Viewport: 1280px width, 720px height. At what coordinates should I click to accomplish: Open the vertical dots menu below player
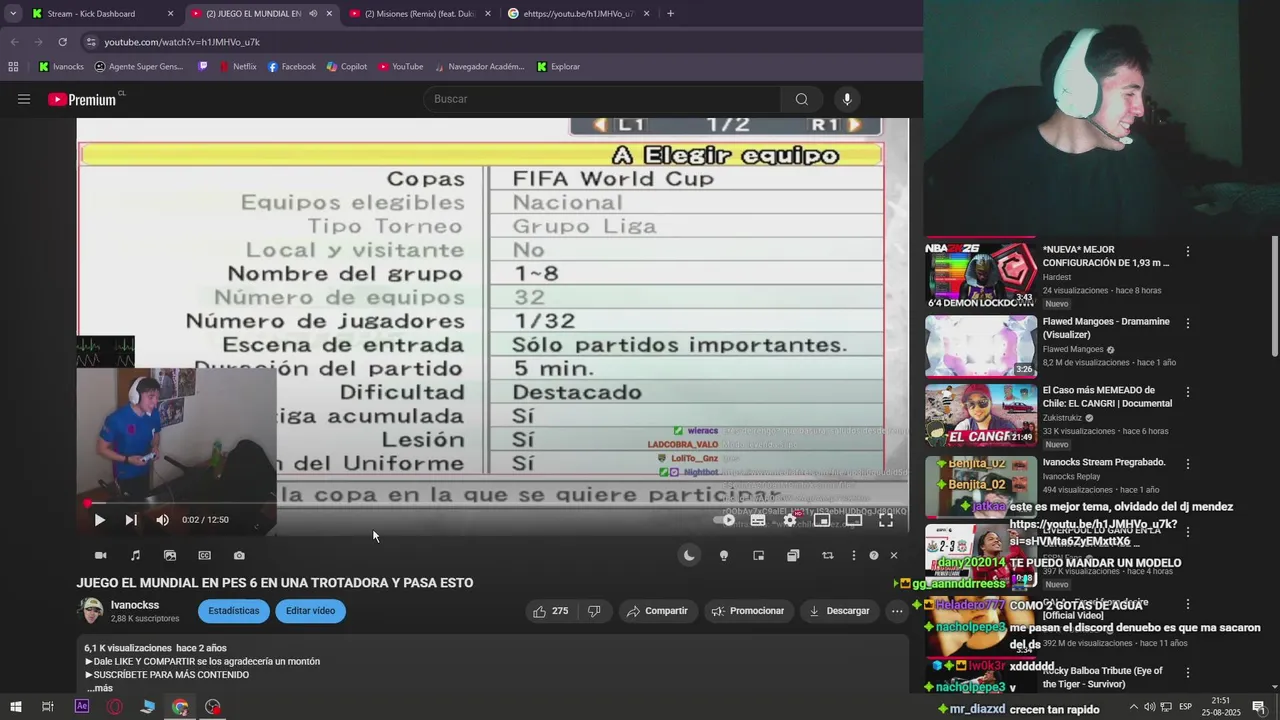coord(853,555)
